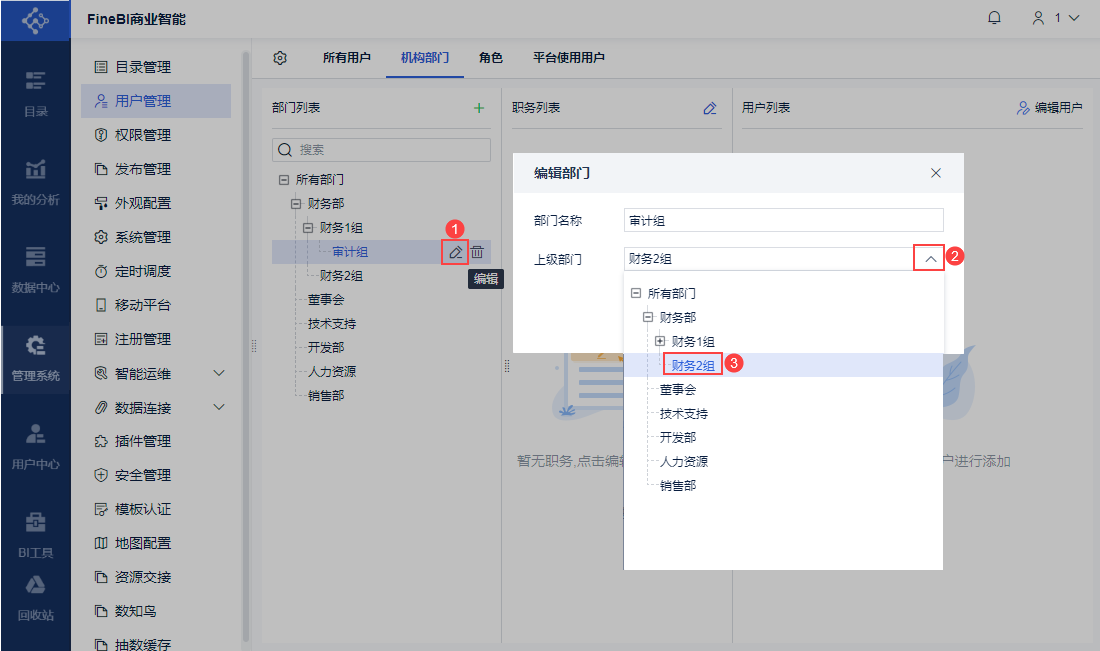This screenshot has height=651, width=1100.
Task: Open 发布管理 menu item
Action: 156,169
